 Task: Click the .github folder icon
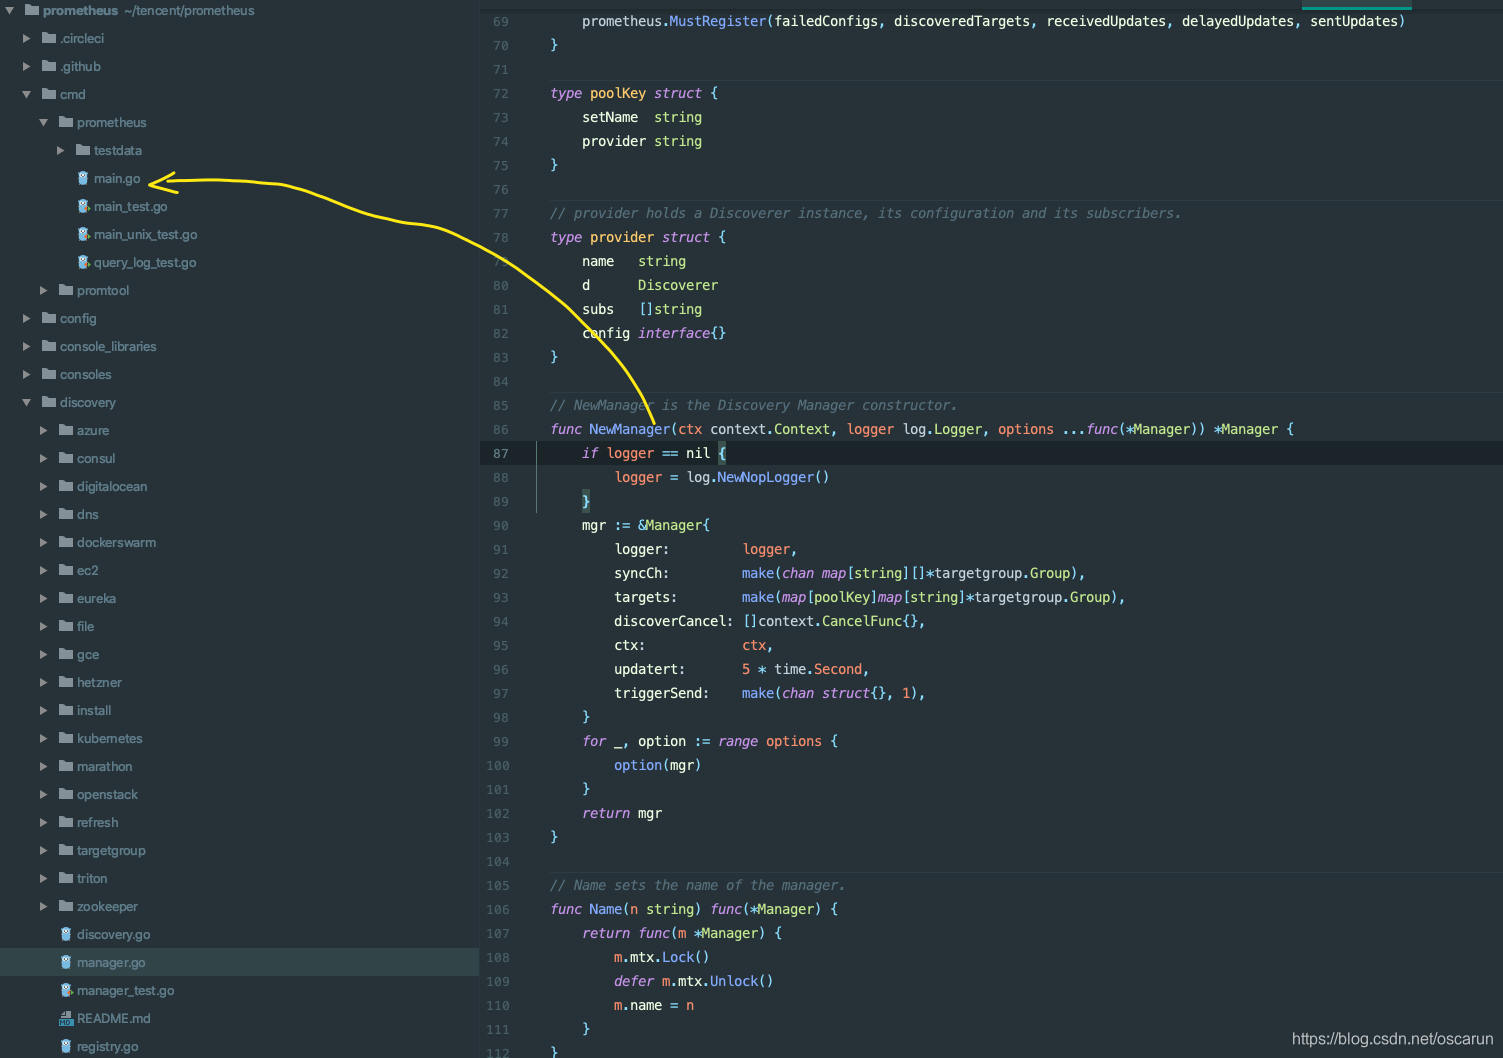pyautogui.click(x=49, y=66)
